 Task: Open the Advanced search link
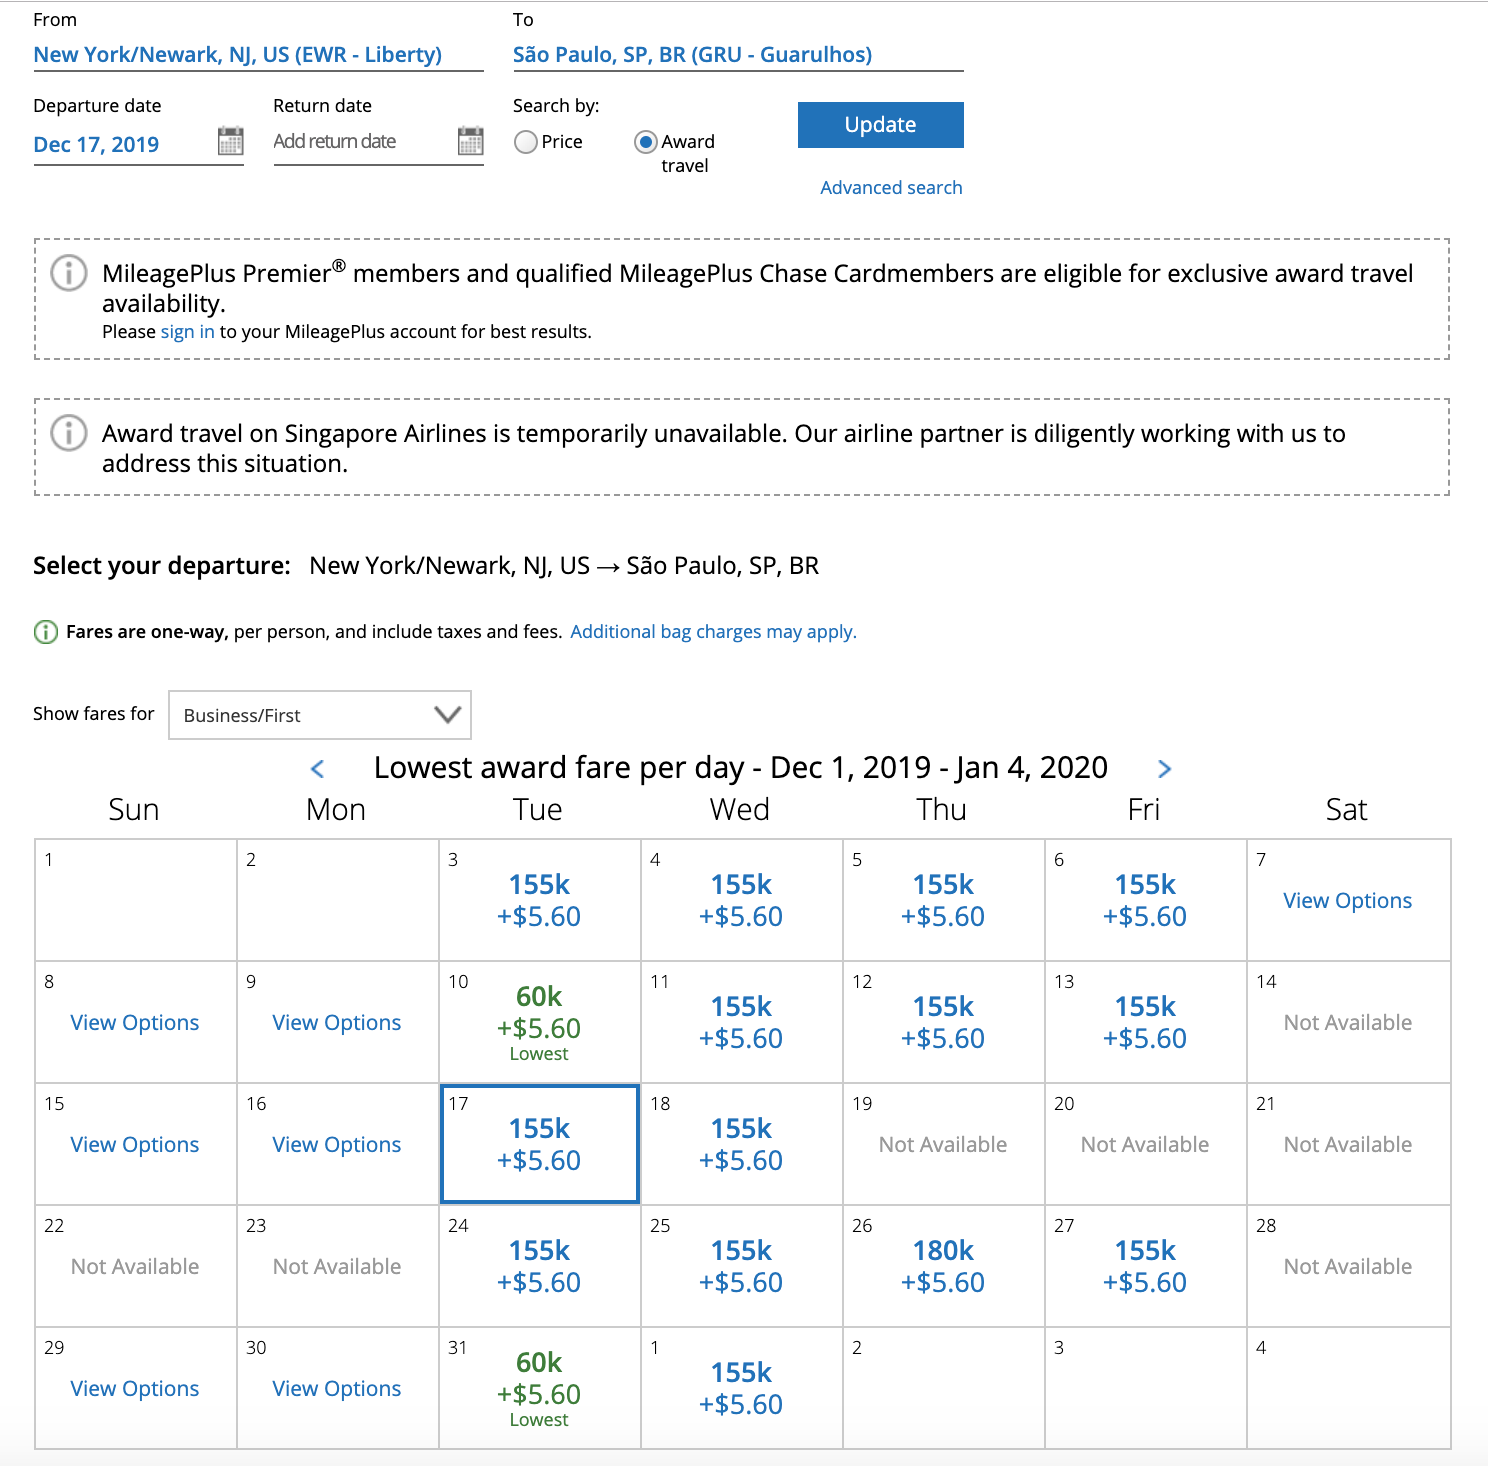click(x=891, y=188)
